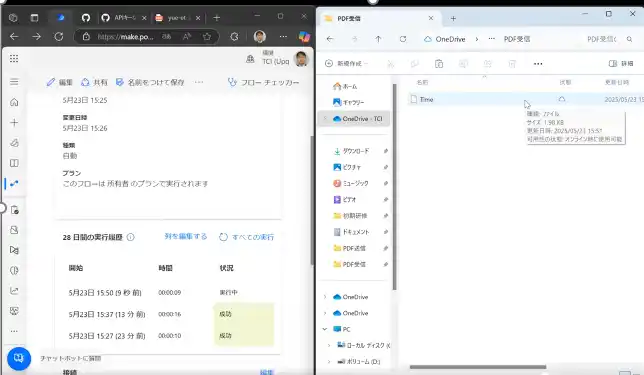Screen dimensions: 644x375
Task: Click the browser address bar URL
Action: pos(125,37)
